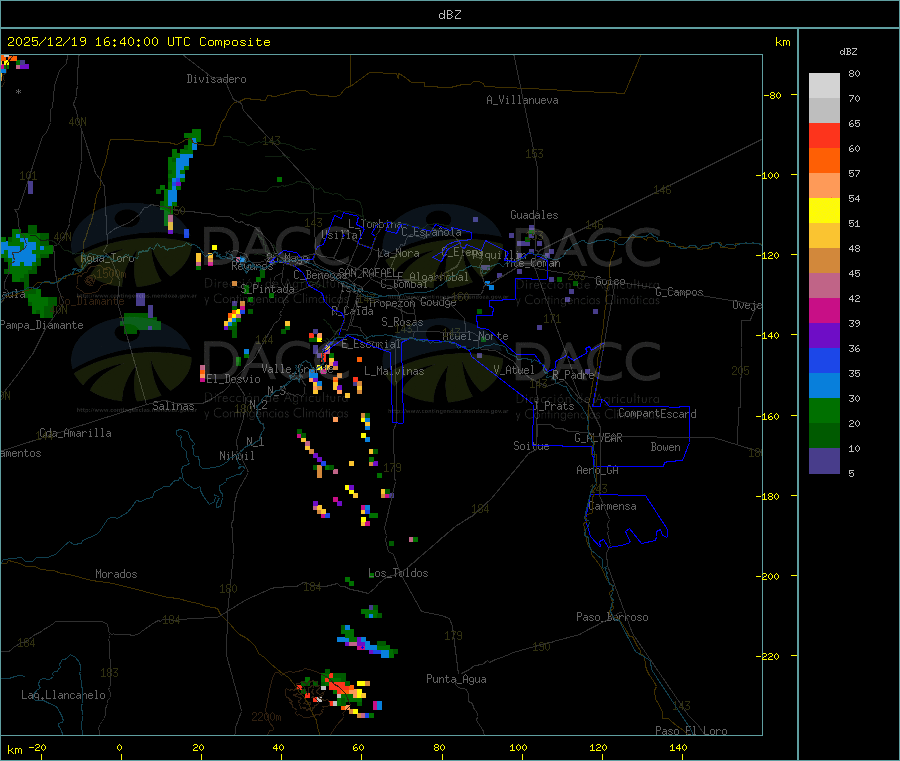Click the Pampa_Diamante location label

pos(42,325)
